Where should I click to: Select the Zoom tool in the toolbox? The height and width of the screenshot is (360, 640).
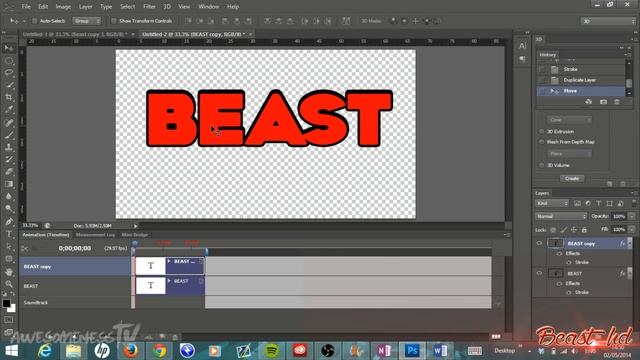(9, 284)
